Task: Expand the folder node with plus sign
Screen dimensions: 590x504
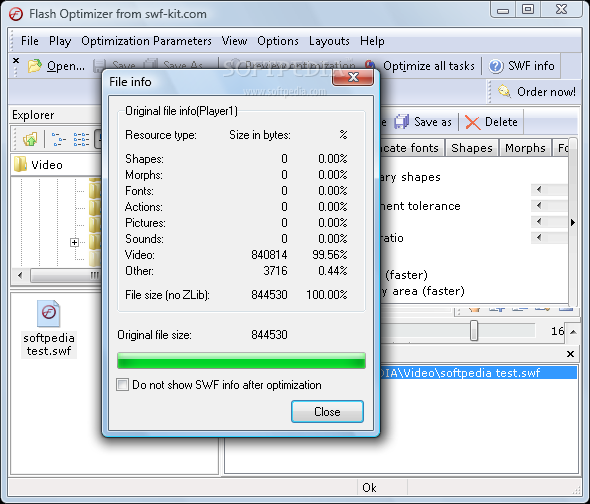Action: click(75, 242)
